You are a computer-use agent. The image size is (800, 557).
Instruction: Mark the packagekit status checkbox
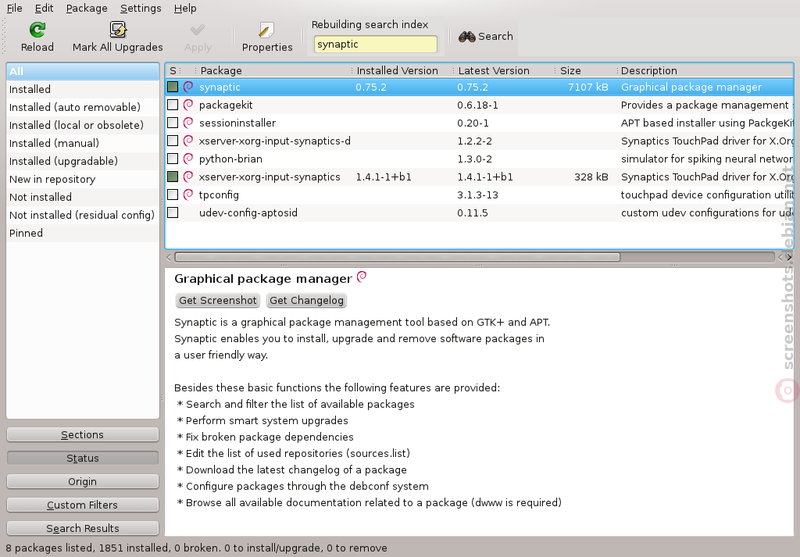[173, 105]
